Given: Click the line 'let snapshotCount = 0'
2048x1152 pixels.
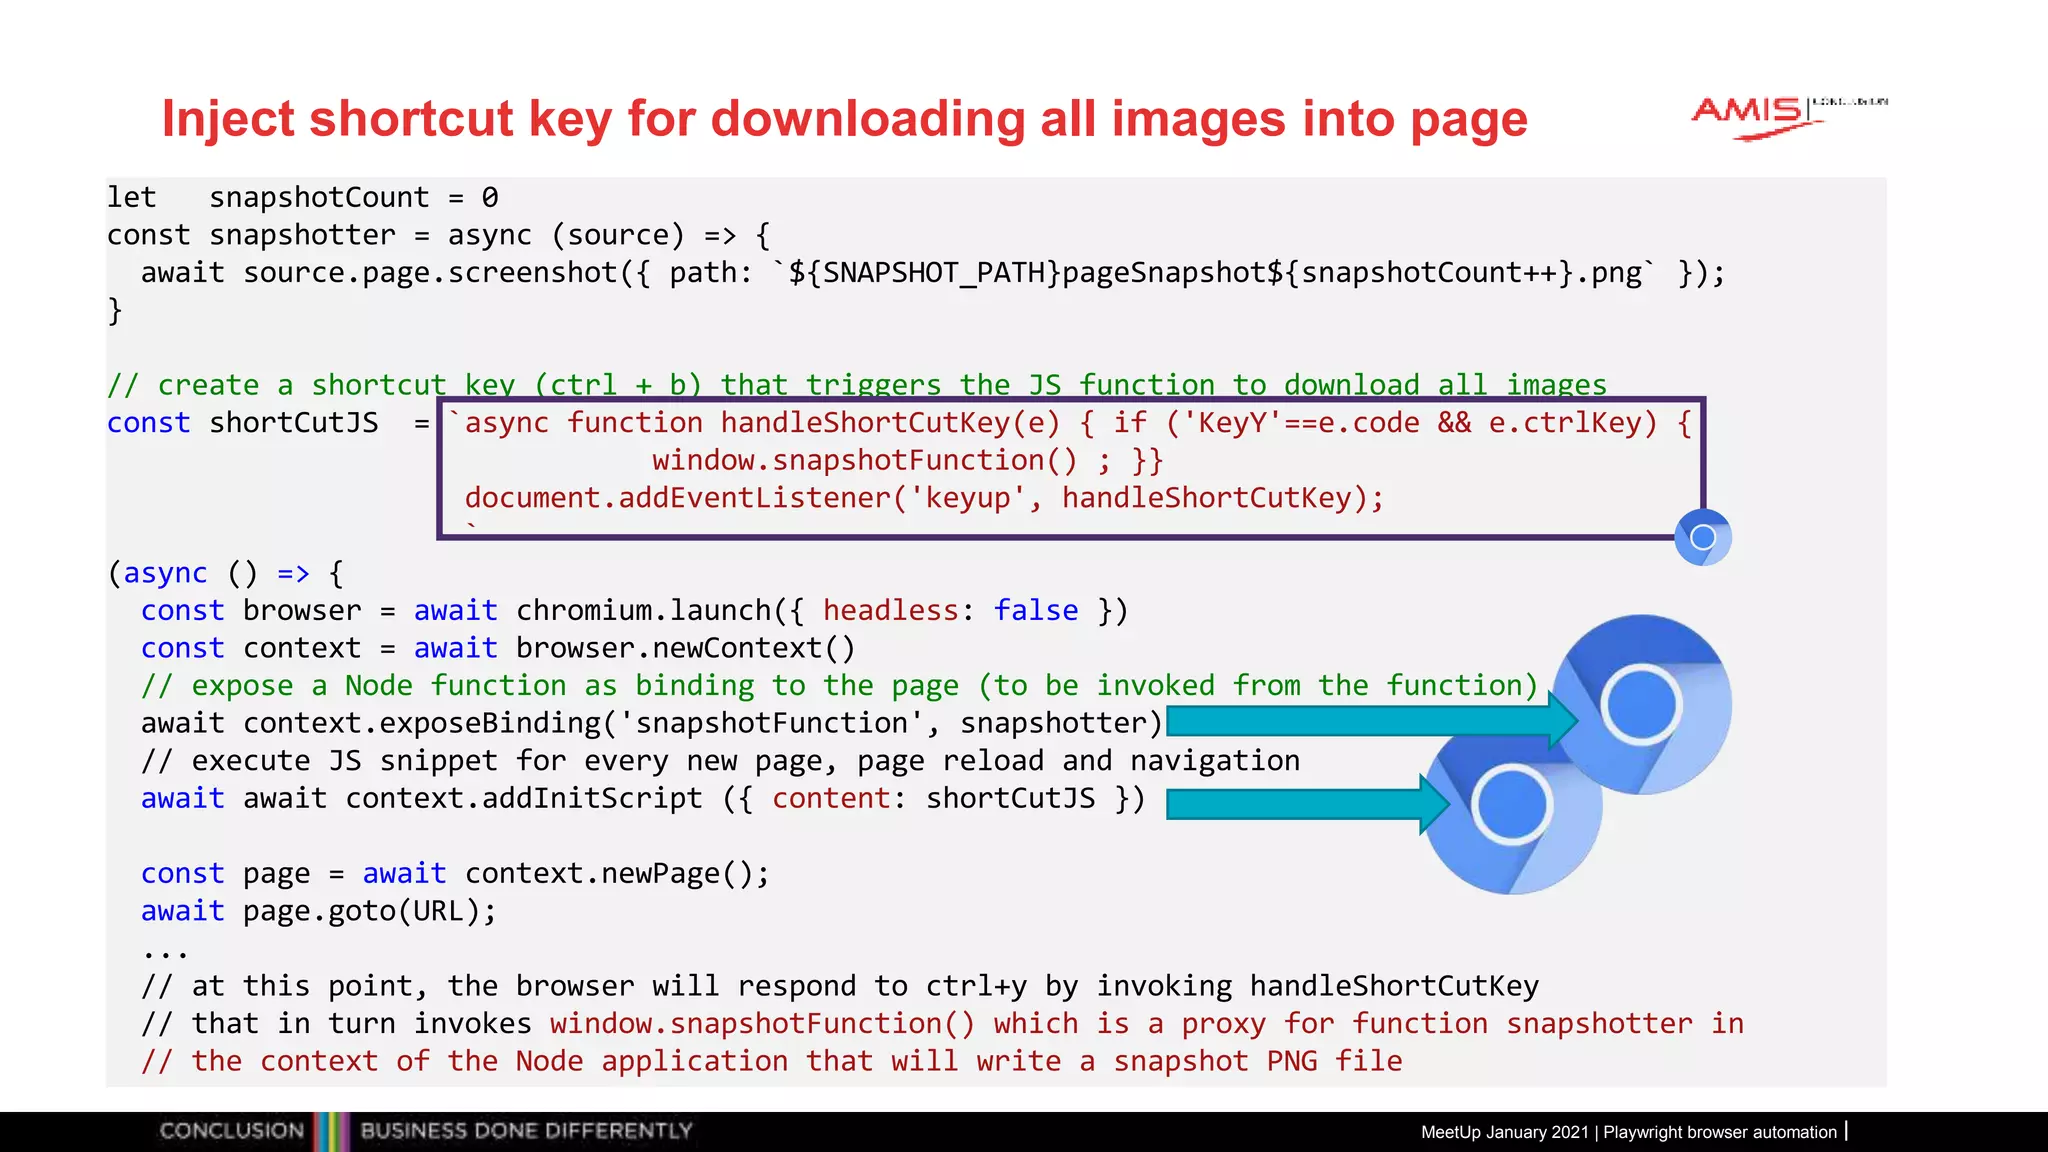Looking at the screenshot, I should click(x=303, y=197).
